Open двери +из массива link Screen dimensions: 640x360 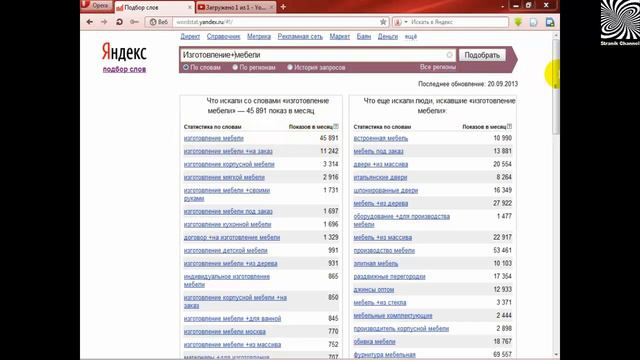tap(381, 164)
